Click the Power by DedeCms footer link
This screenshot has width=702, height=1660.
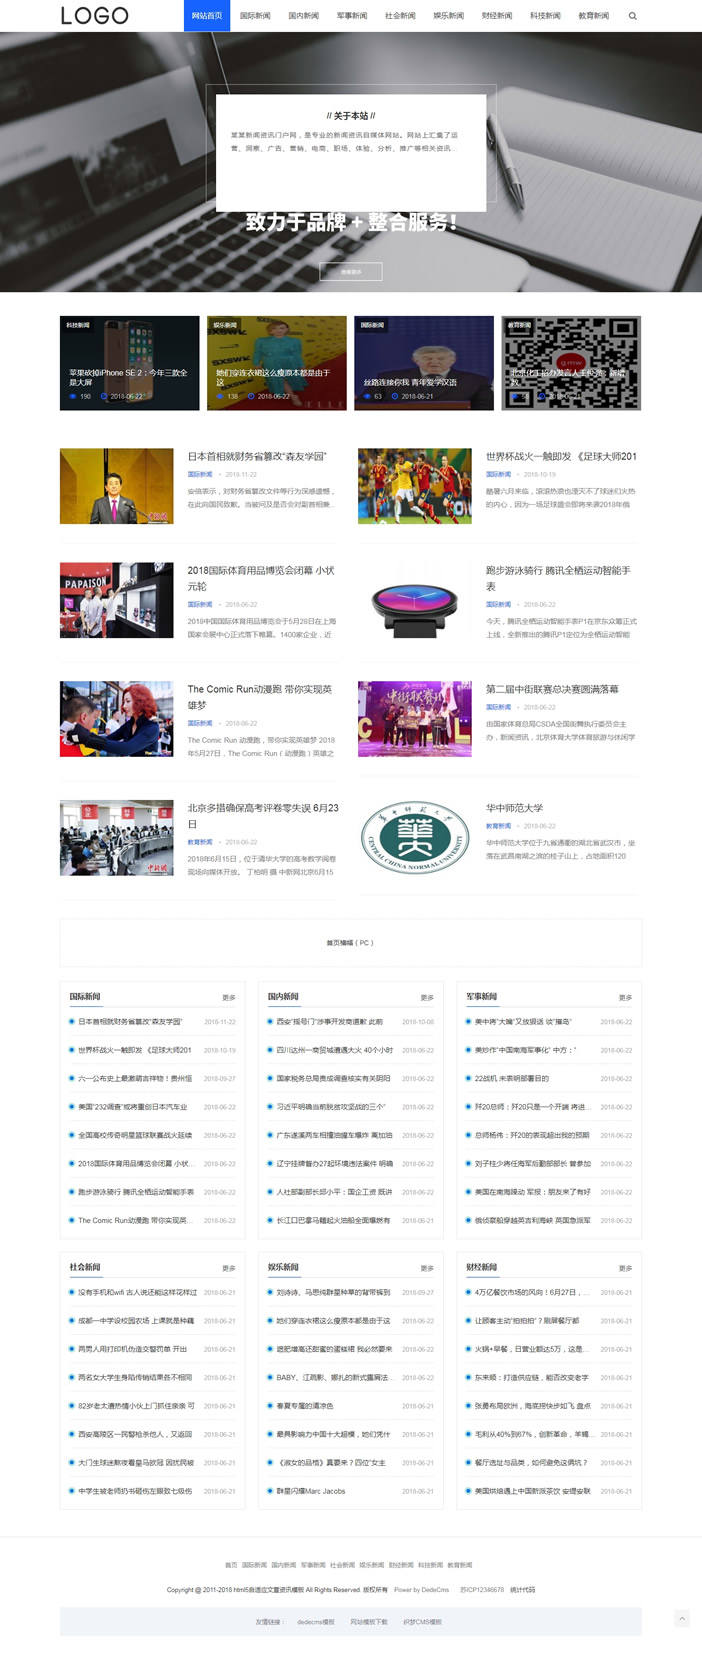421,1589
